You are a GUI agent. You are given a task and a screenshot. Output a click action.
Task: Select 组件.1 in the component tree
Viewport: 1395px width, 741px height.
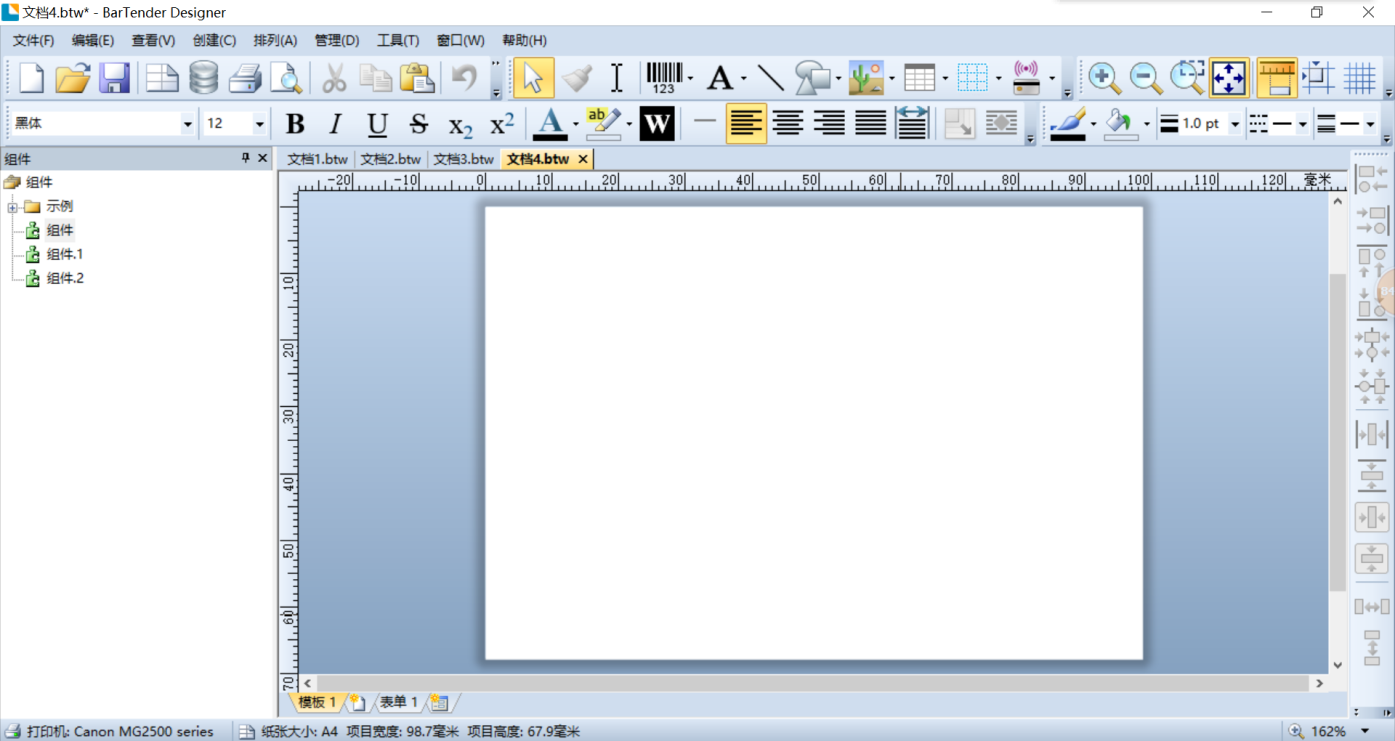click(x=65, y=254)
